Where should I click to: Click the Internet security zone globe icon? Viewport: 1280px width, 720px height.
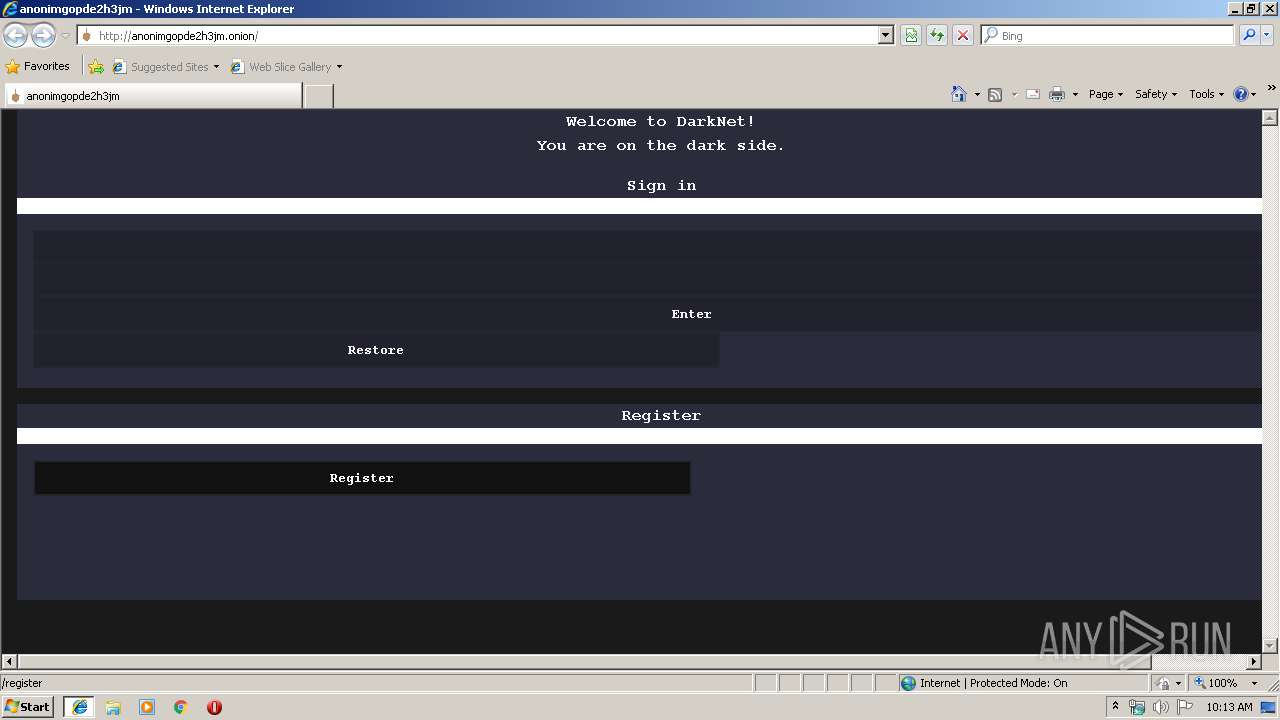click(908, 683)
